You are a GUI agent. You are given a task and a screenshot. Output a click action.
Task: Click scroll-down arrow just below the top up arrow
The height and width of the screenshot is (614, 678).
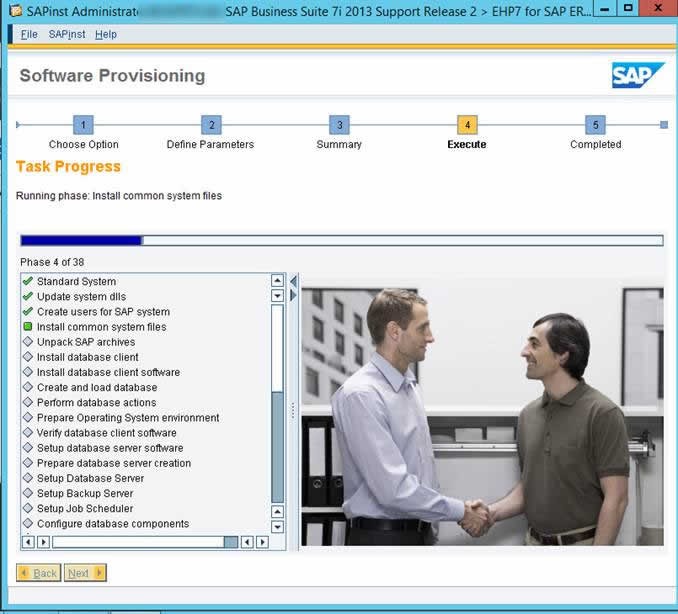(x=277, y=296)
